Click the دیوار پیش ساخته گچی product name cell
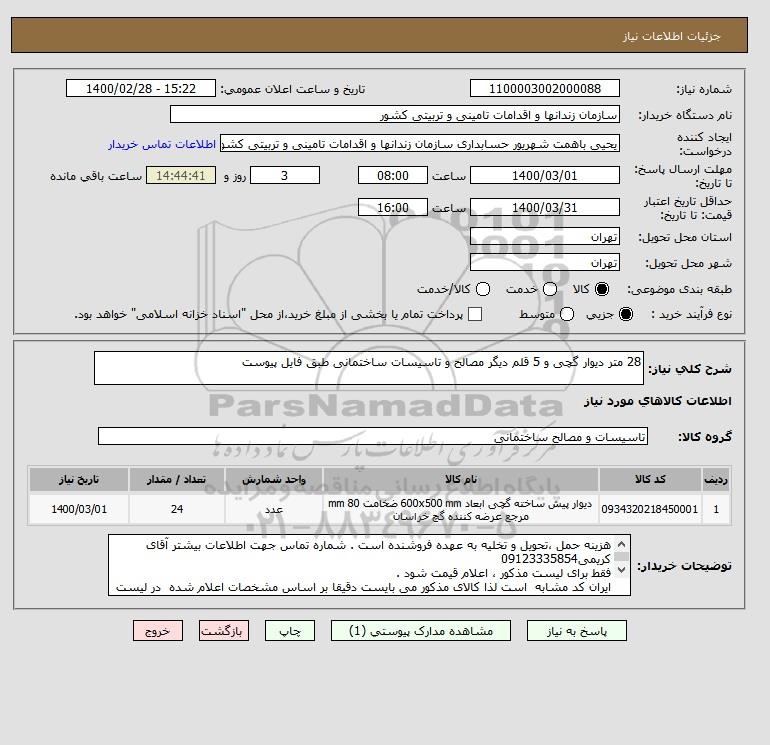Screen dimensions: 770x745 click(461, 509)
